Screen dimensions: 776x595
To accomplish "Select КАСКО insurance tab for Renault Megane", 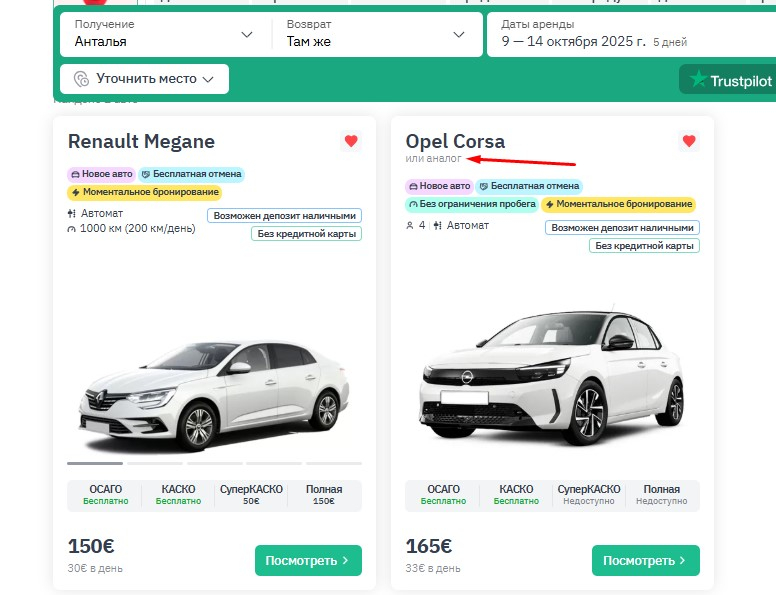I will pos(178,495).
